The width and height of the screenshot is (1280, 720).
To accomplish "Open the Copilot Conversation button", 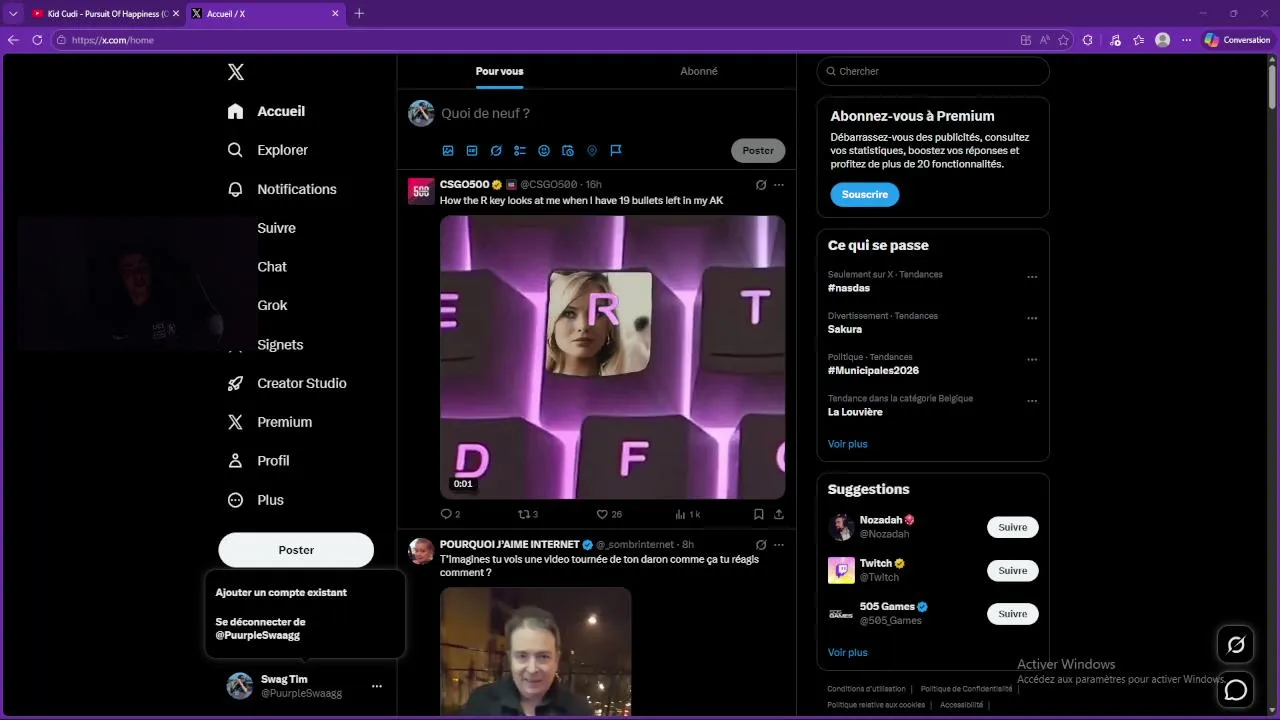I will 1237,40.
